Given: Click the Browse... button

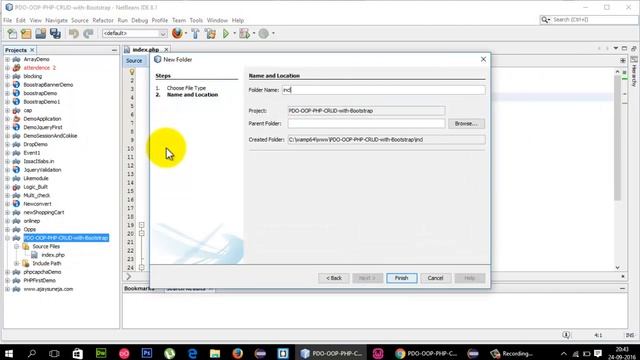Looking at the screenshot, I should (x=466, y=123).
